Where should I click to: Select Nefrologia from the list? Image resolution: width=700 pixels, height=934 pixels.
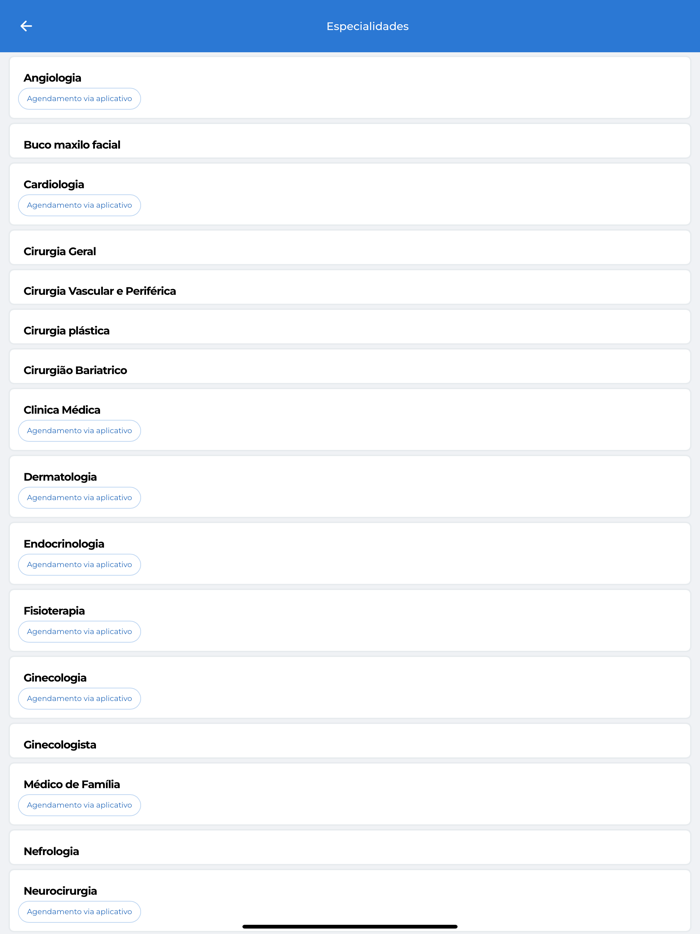click(51, 851)
